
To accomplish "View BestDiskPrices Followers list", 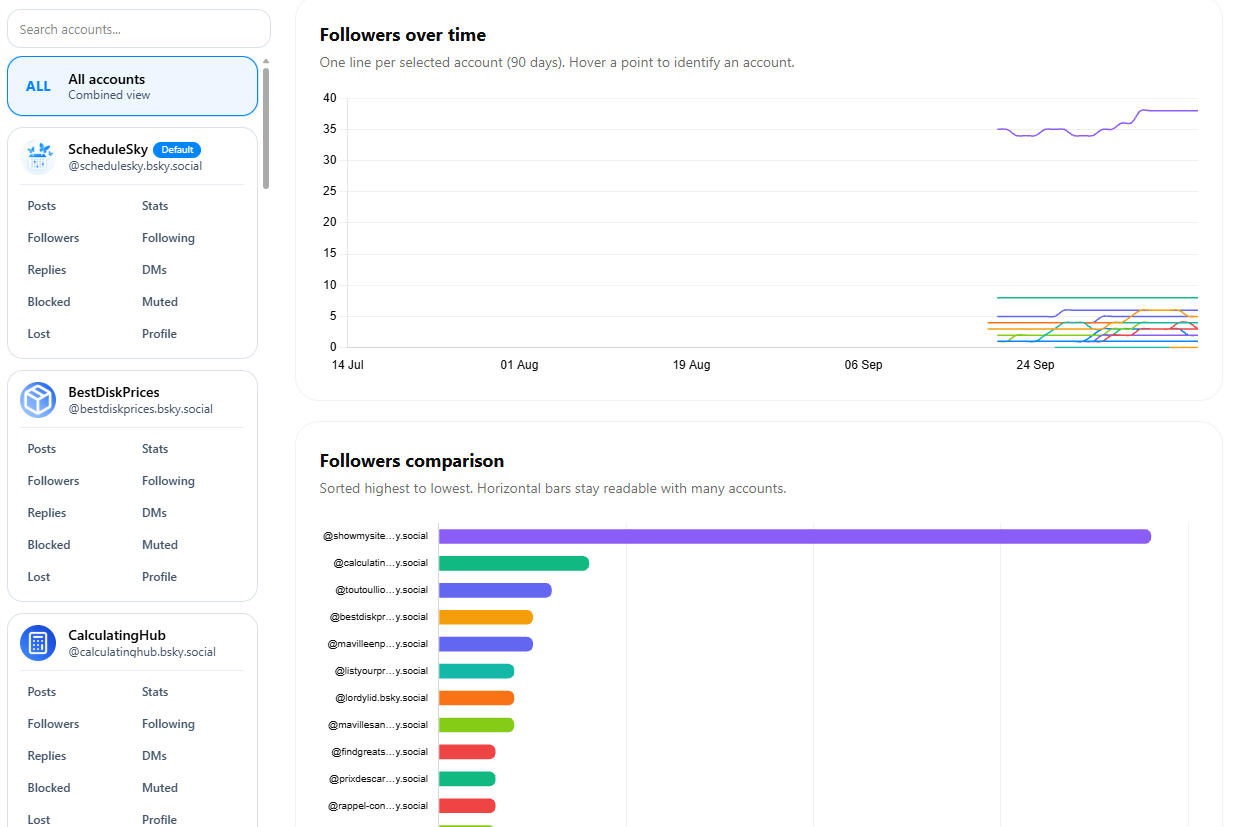I will (x=53, y=481).
